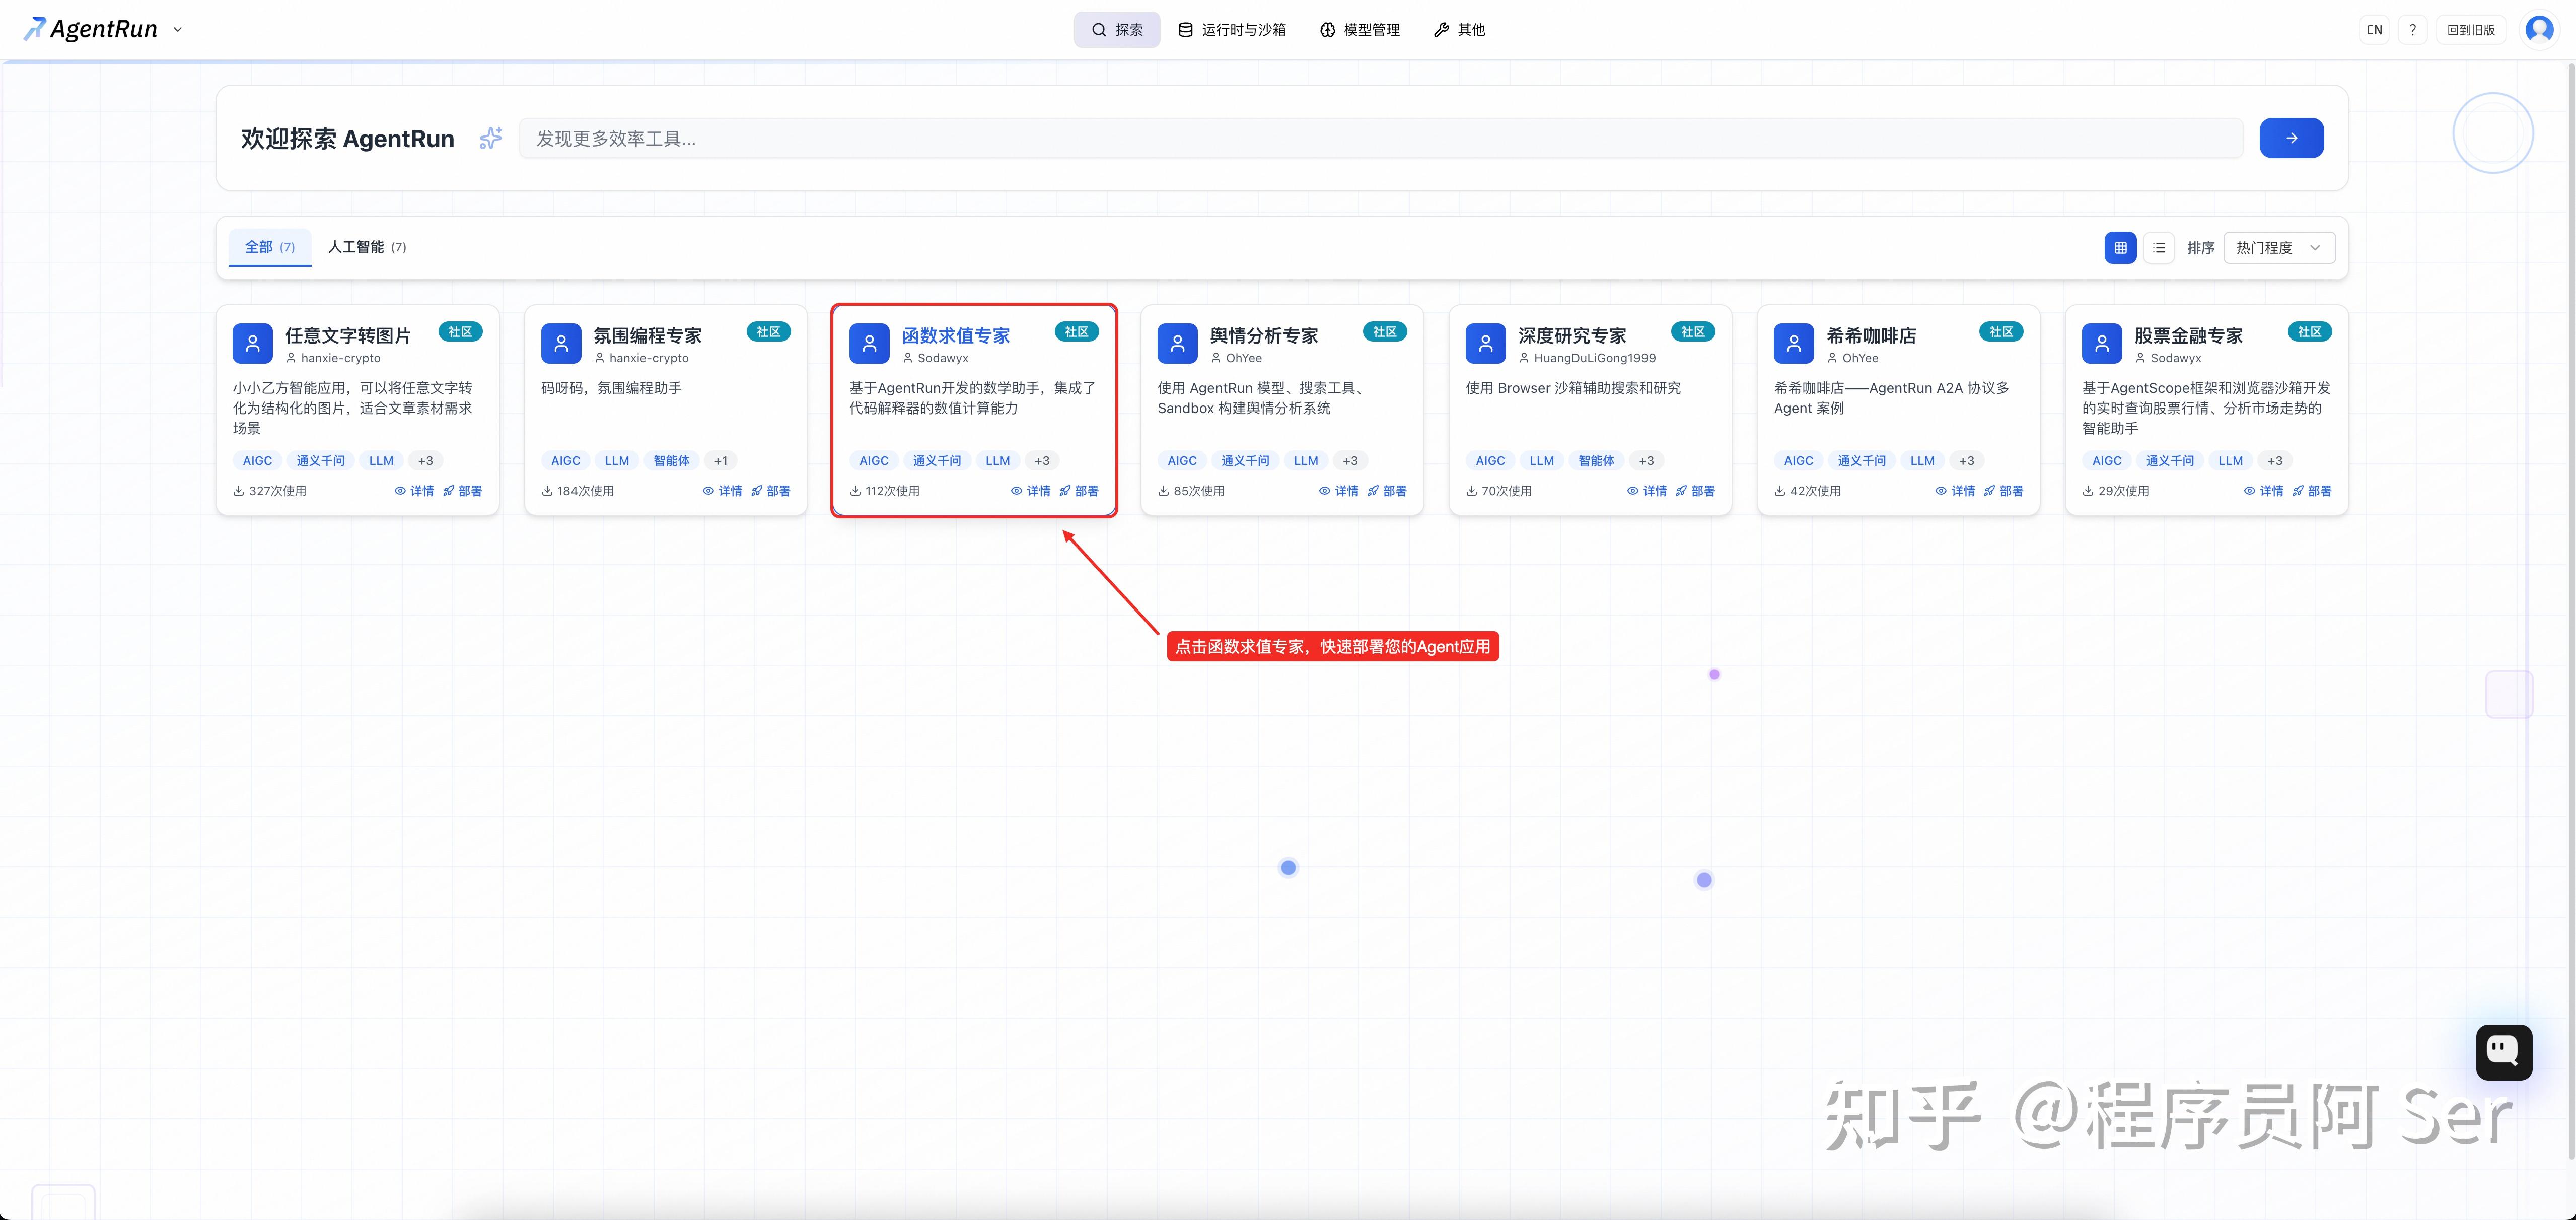The width and height of the screenshot is (2576, 1220).
Task: Click the 股票金融专家 card avatar icon
Action: [x=2101, y=343]
